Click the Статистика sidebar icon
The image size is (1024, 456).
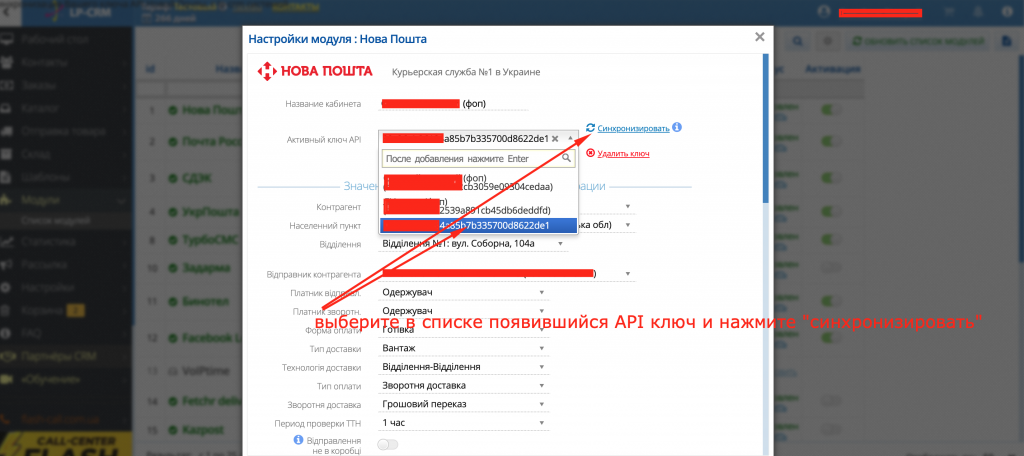7,242
